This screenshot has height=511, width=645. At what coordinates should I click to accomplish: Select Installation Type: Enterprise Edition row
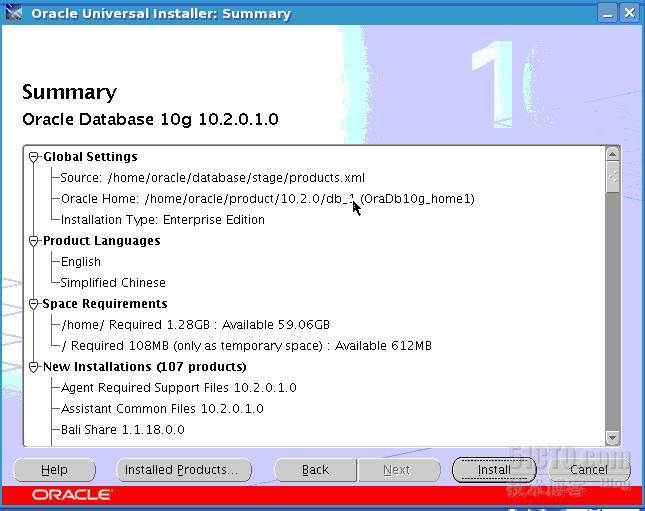tap(162, 220)
